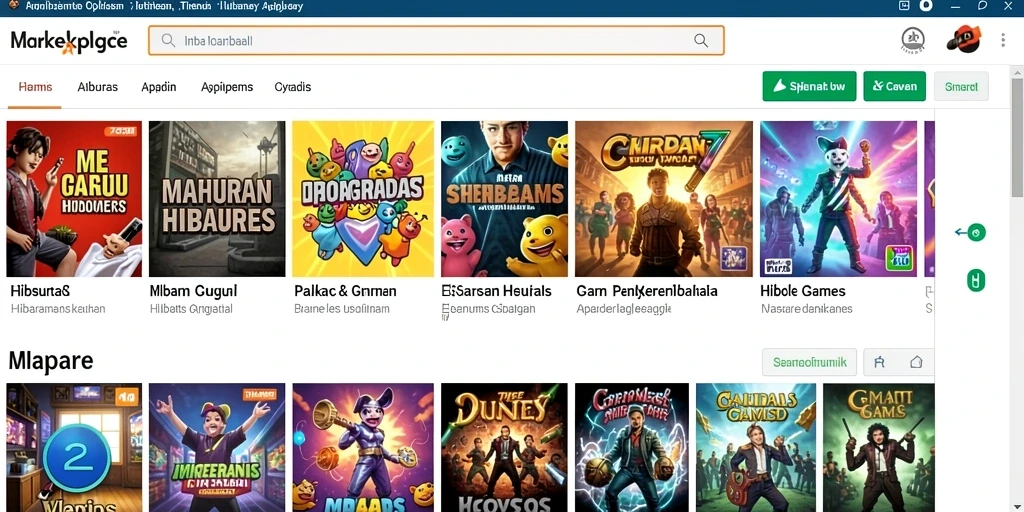The width and height of the screenshot is (1024, 512).
Task: Open the user avatar with red hat
Action: click(964, 39)
